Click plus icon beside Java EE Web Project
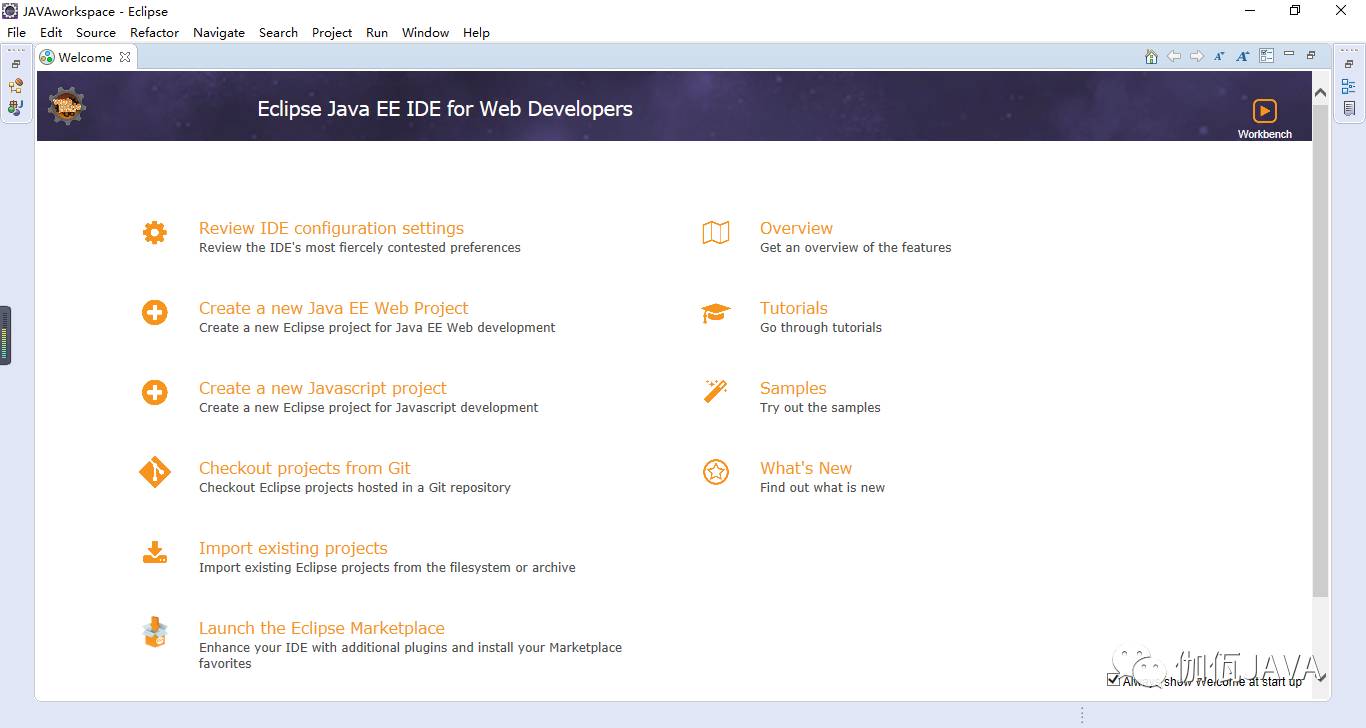 click(154, 313)
